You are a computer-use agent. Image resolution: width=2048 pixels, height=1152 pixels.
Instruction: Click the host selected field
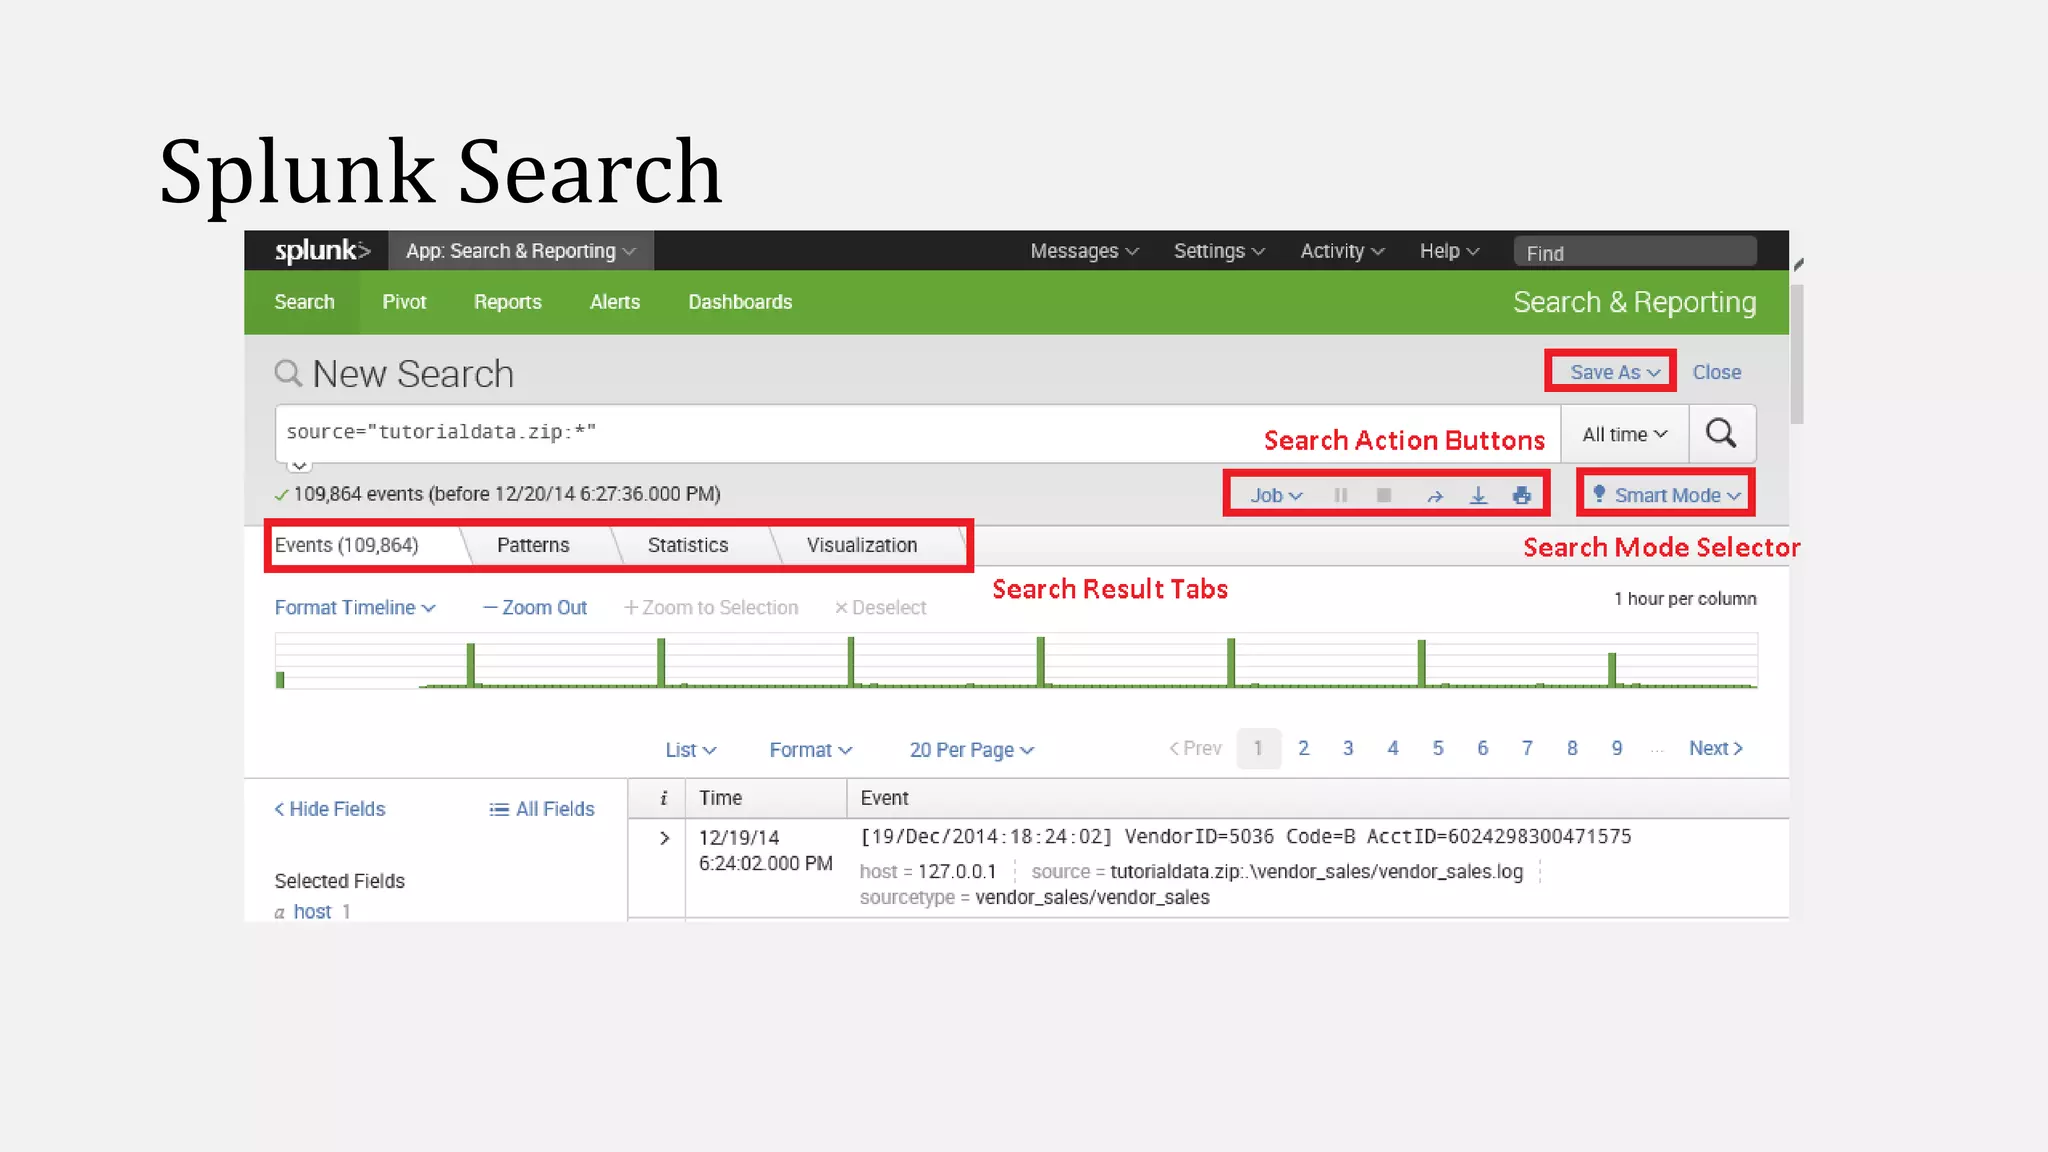click(x=312, y=911)
